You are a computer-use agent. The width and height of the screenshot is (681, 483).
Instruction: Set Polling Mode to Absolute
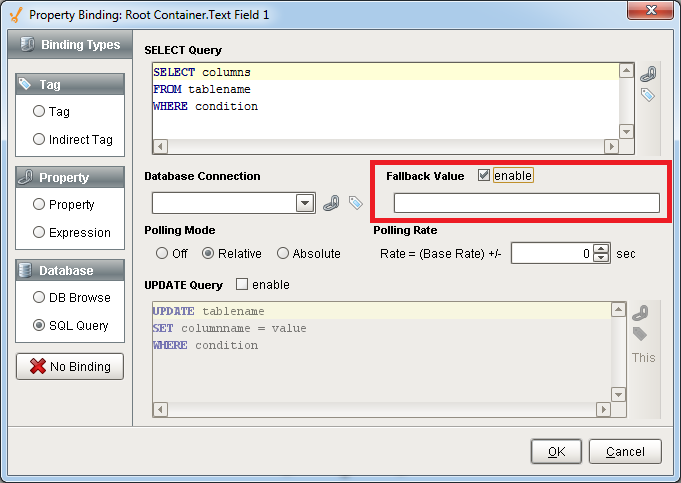pyautogui.click(x=283, y=254)
